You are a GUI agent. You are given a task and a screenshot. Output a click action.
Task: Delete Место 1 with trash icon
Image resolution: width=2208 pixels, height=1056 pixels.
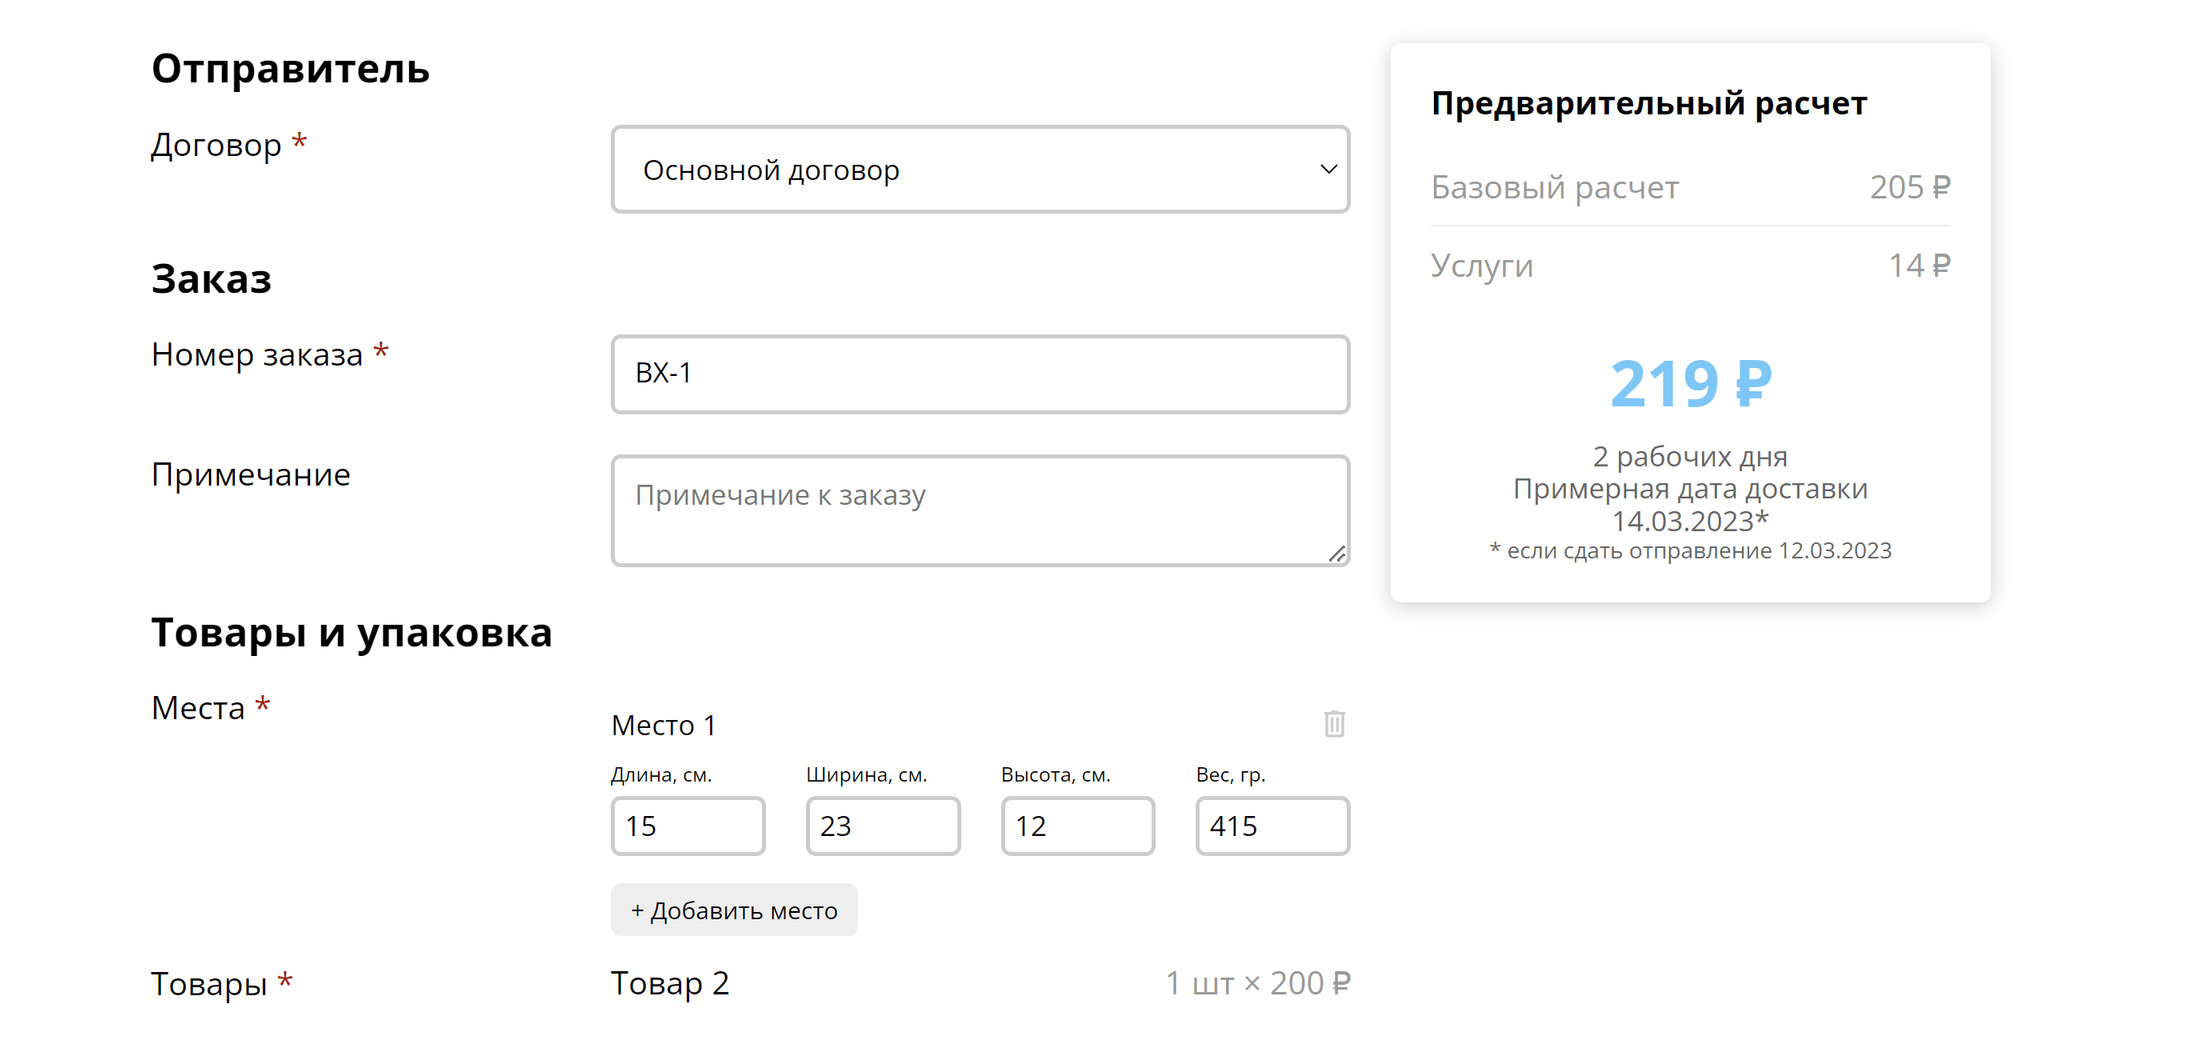coord(1334,724)
